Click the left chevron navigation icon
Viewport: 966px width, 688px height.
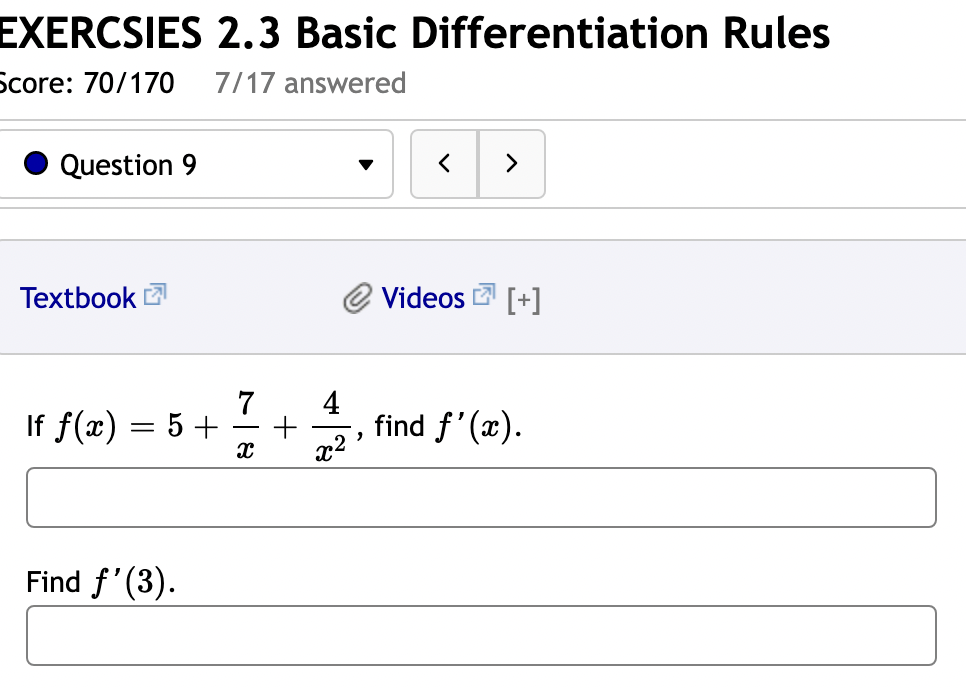click(444, 163)
